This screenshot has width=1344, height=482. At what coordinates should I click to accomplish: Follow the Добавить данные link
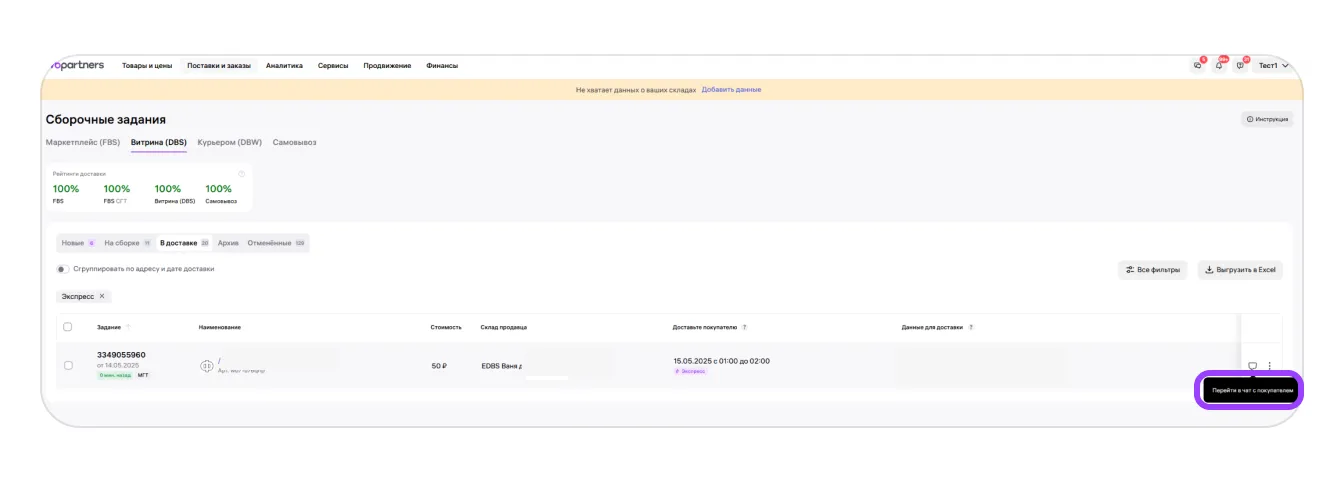[x=731, y=90]
